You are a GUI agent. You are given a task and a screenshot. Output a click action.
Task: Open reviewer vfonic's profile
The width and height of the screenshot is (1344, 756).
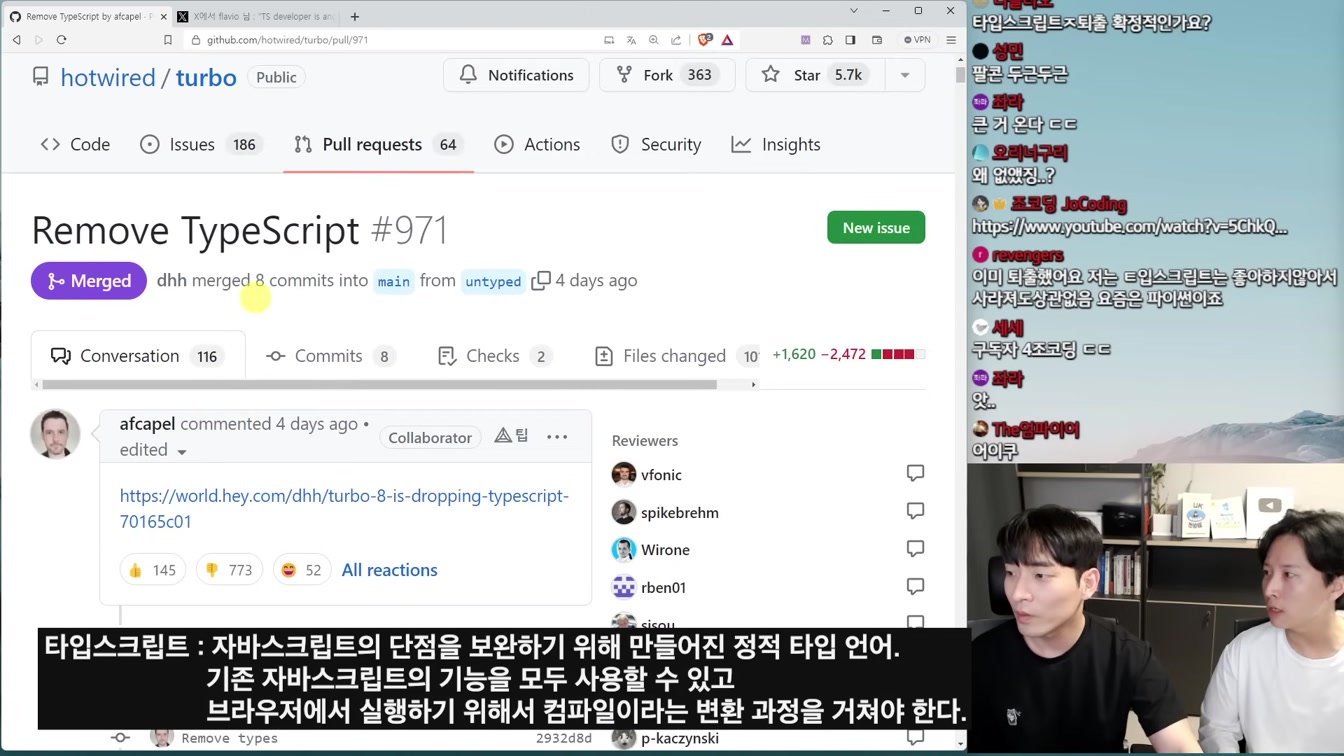[x=661, y=475]
